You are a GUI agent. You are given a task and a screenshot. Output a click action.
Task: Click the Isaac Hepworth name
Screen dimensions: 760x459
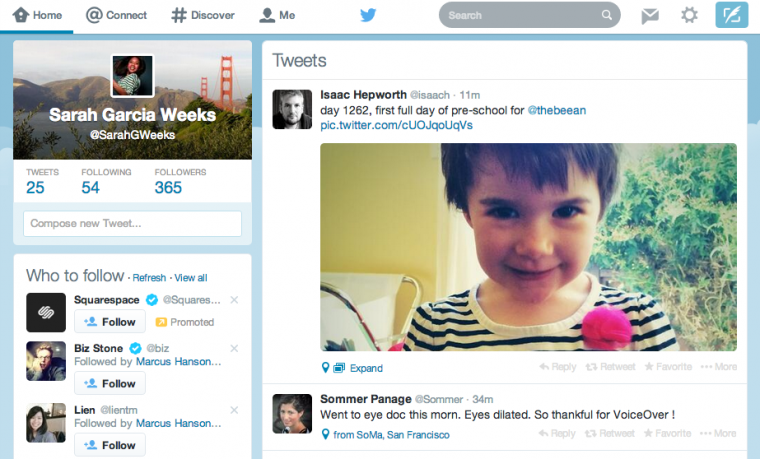[364, 95]
